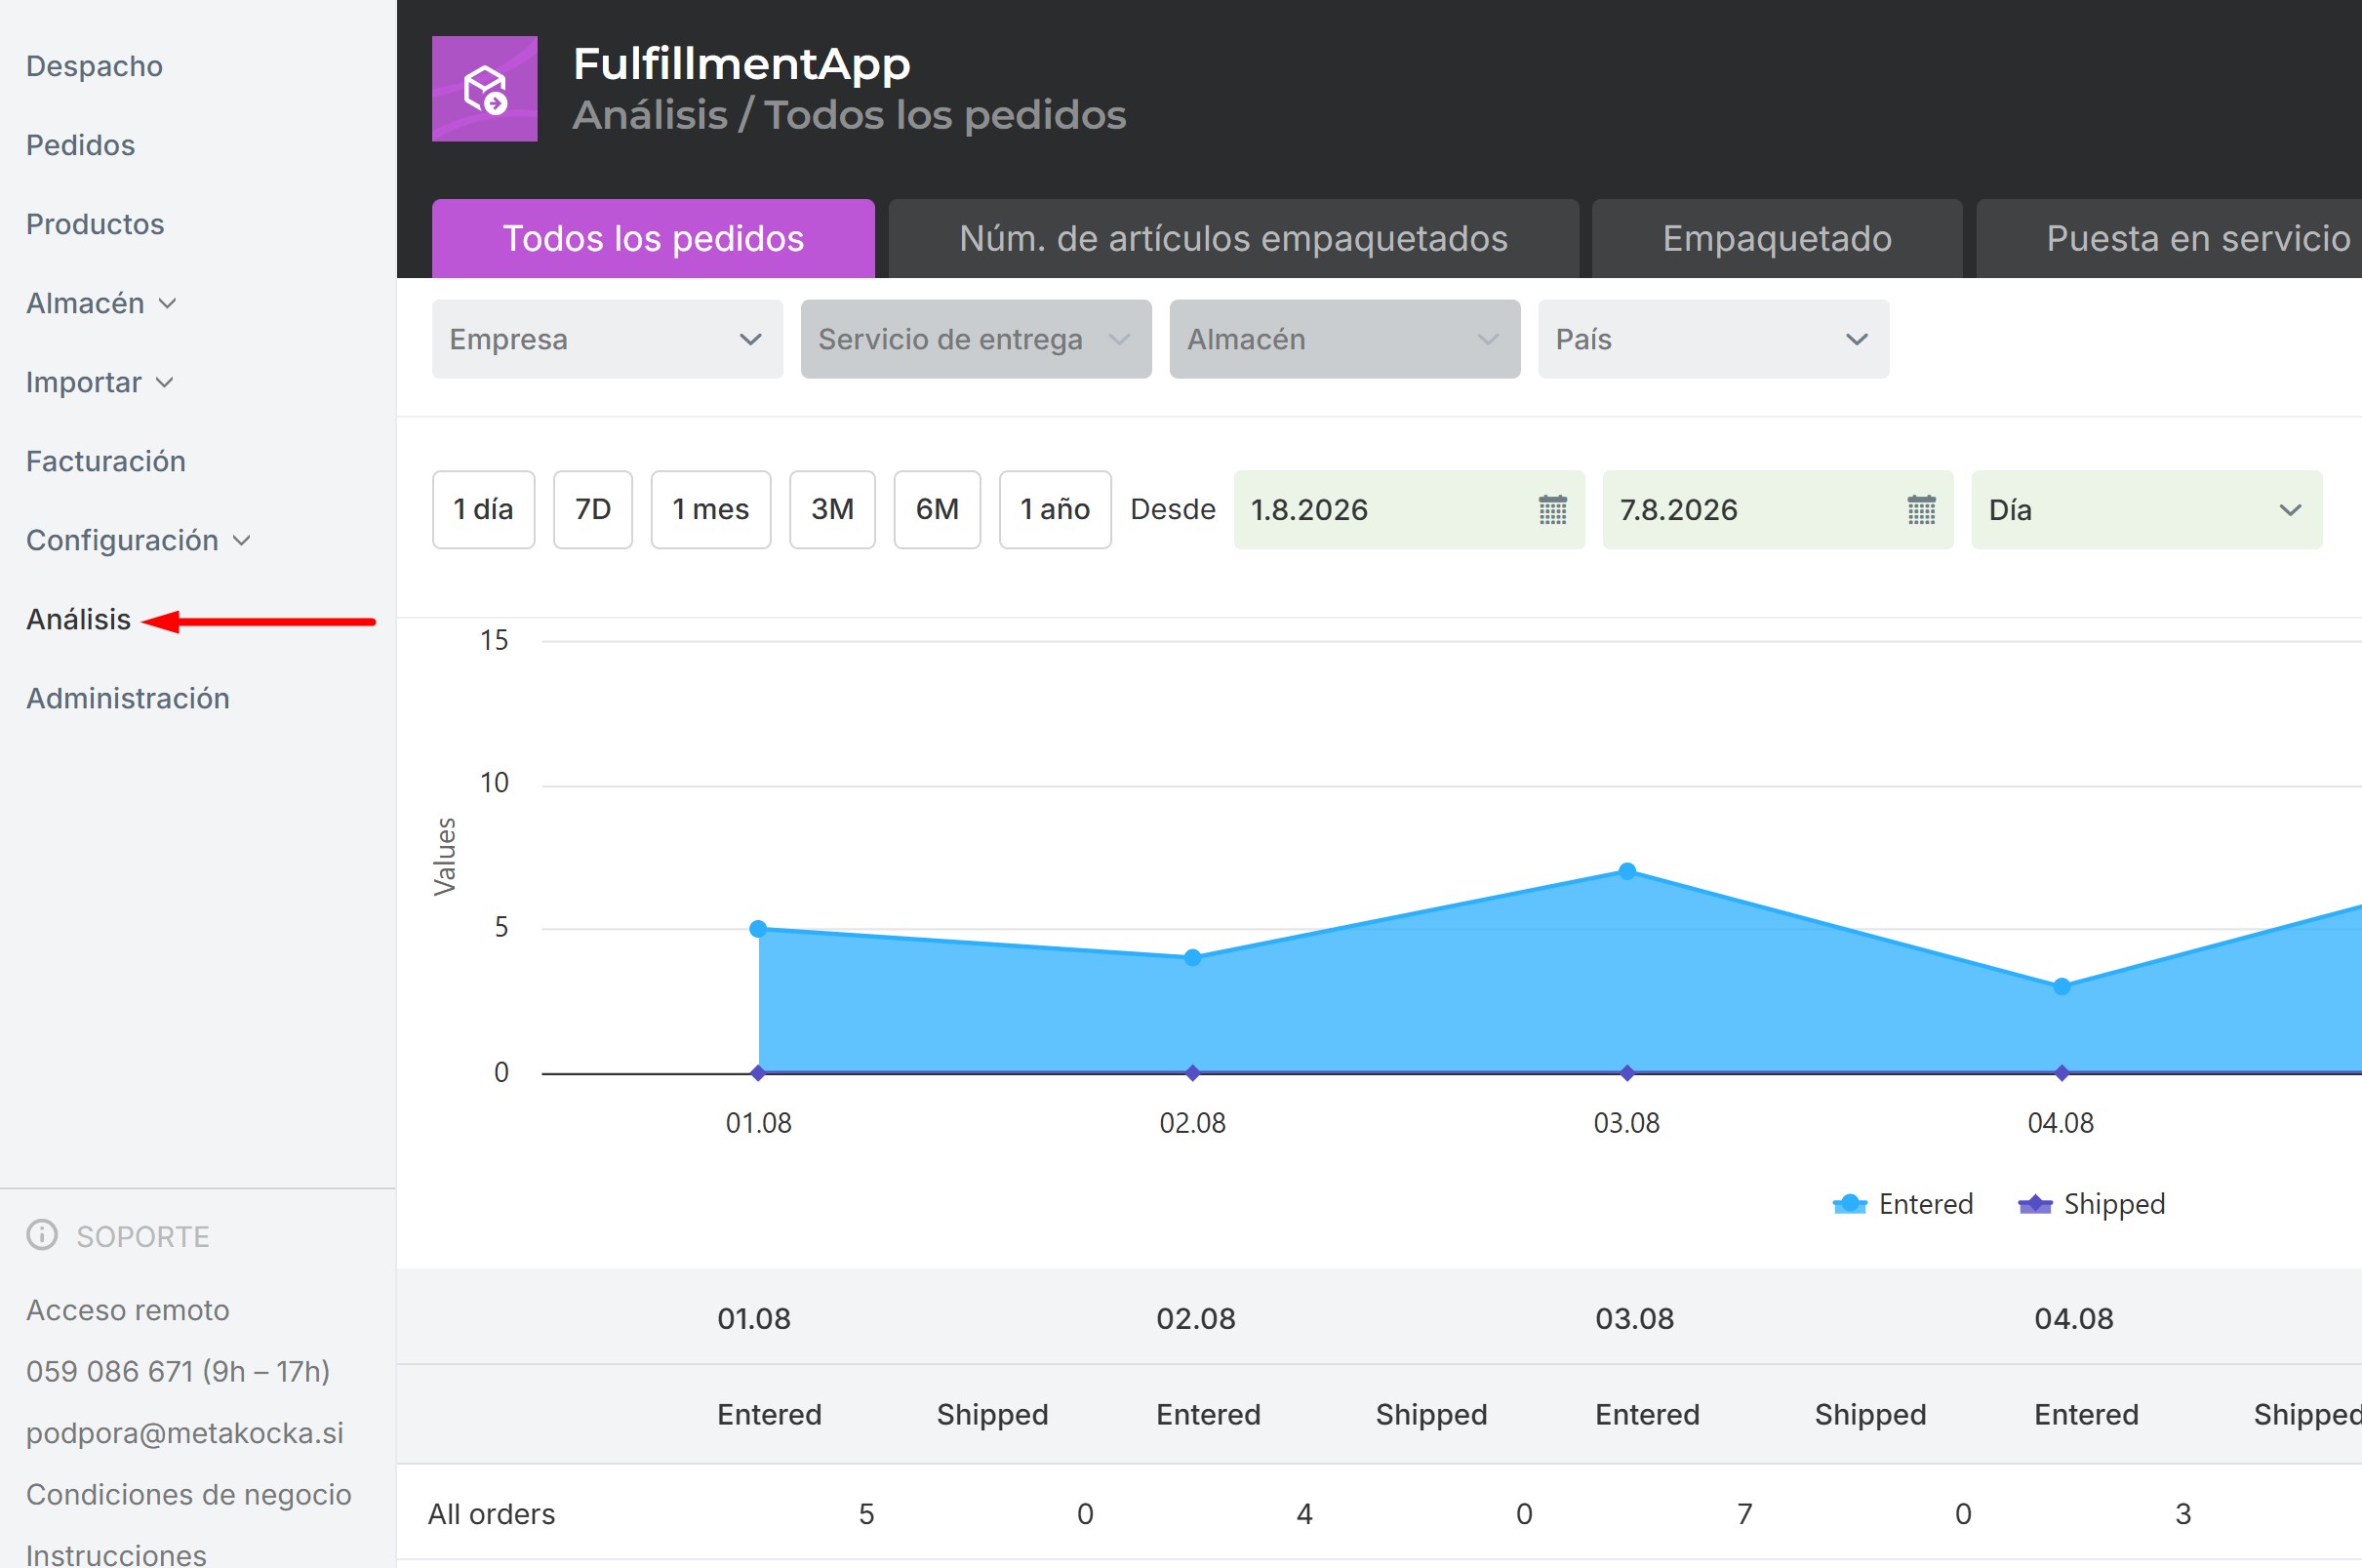Image resolution: width=2362 pixels, height=1568 pixels.
Task: Open the Empresa dropdown filter
Action: click(x=607, y=339)
